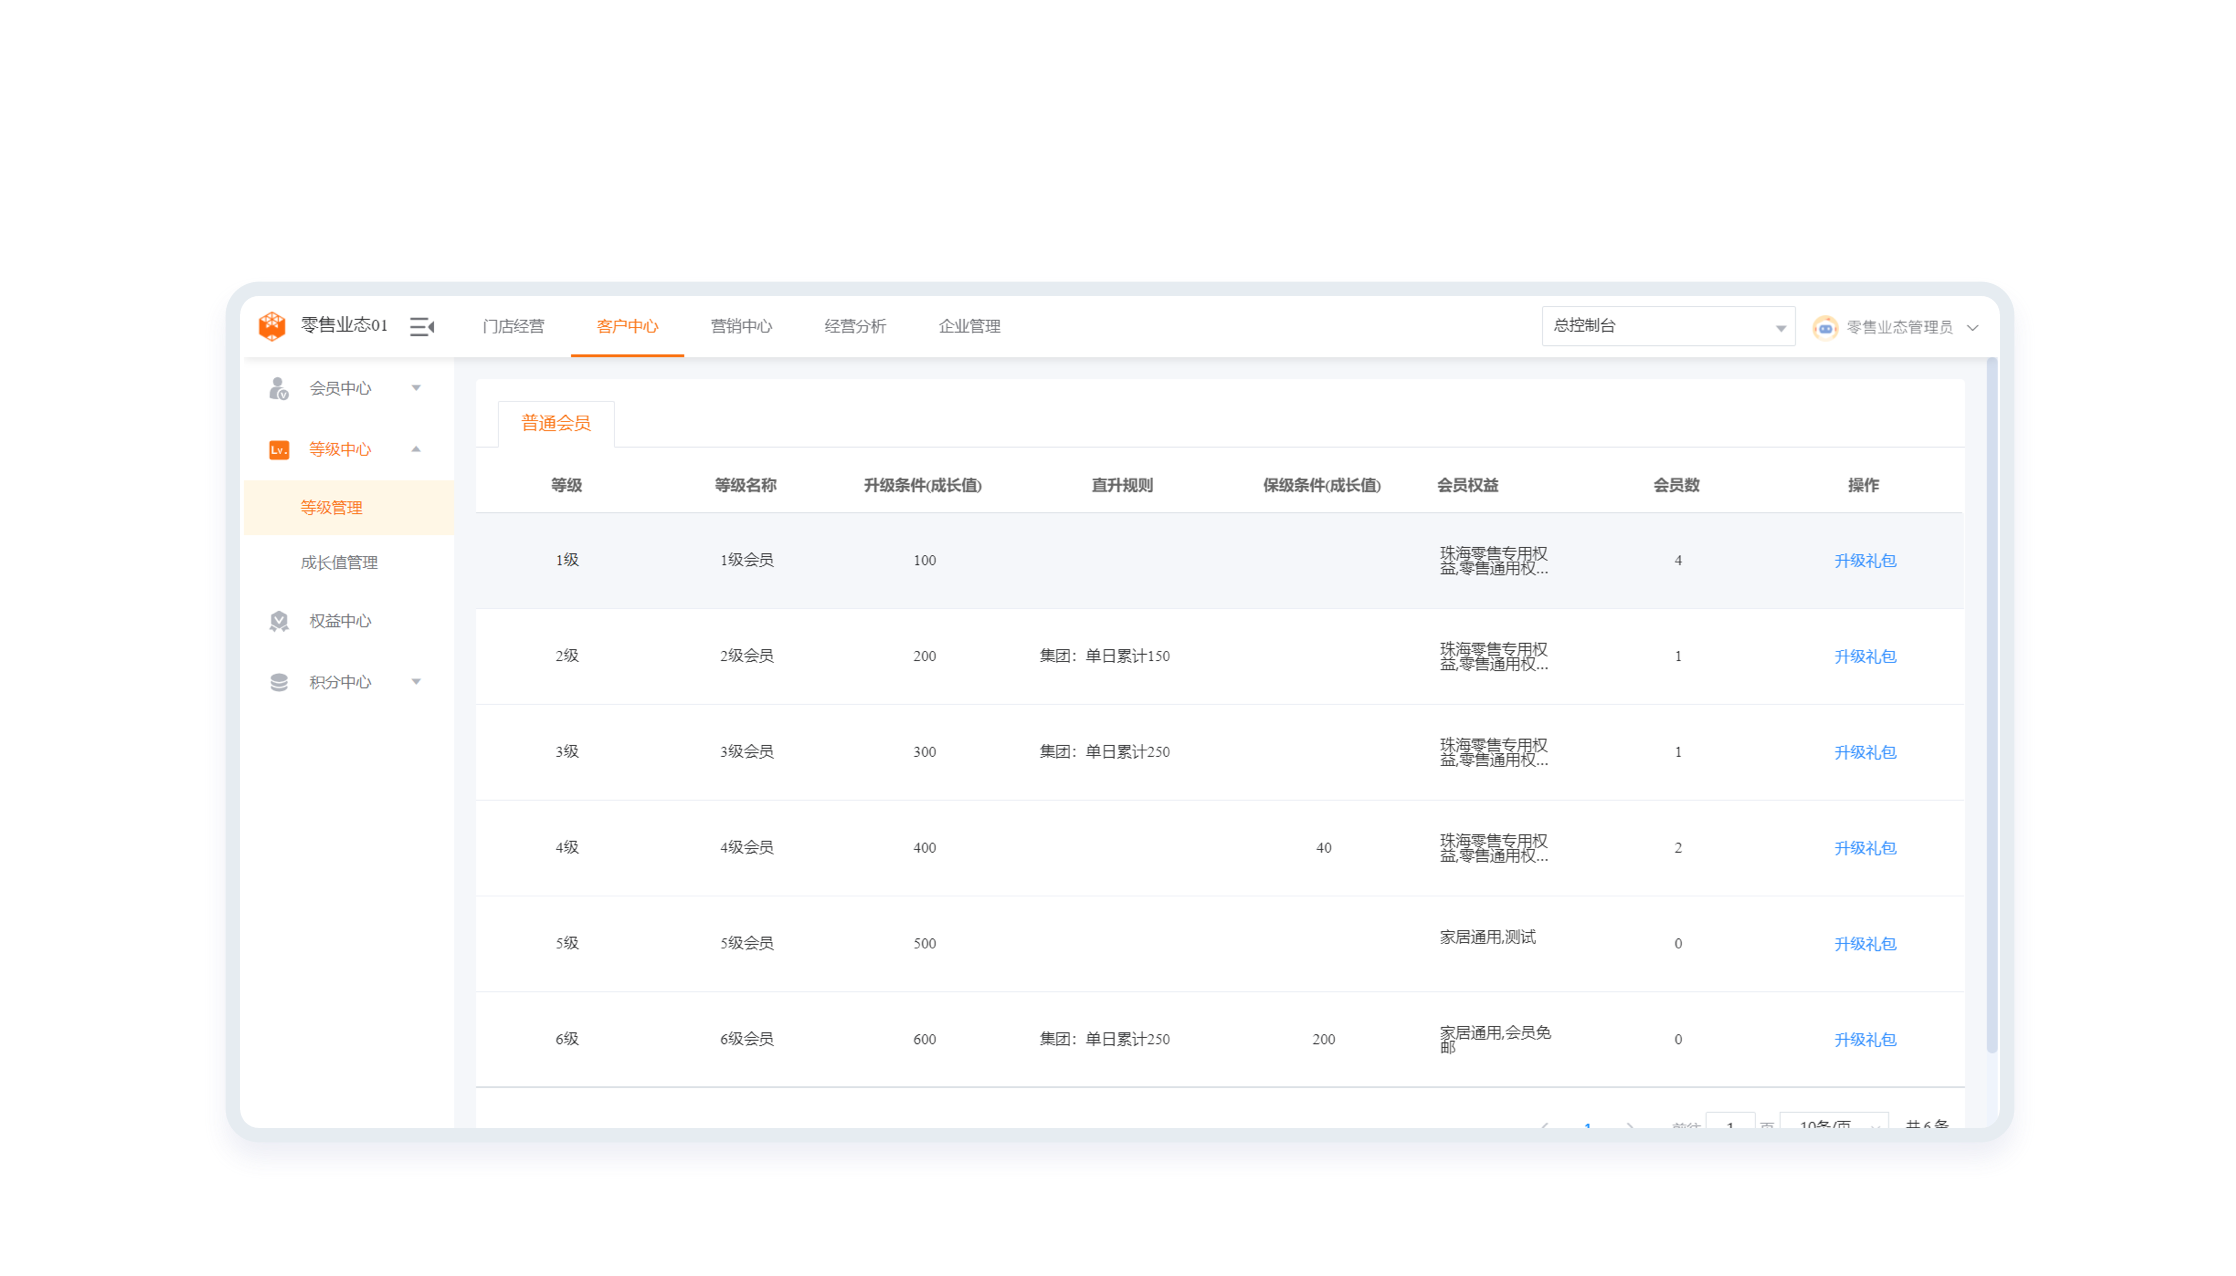This screenshot has height=1276, width=2236.
Task: Click the 2级会员 name cell
Action: [747, 656]
